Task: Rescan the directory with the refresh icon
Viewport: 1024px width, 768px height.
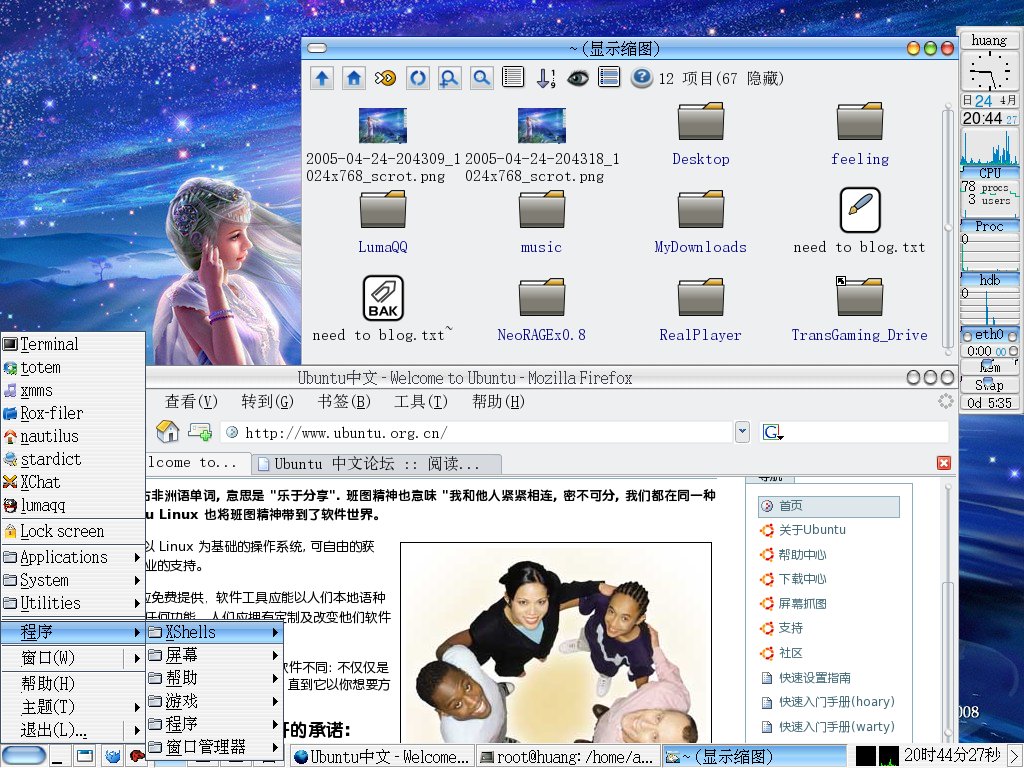Action: (x=417, y=79)
